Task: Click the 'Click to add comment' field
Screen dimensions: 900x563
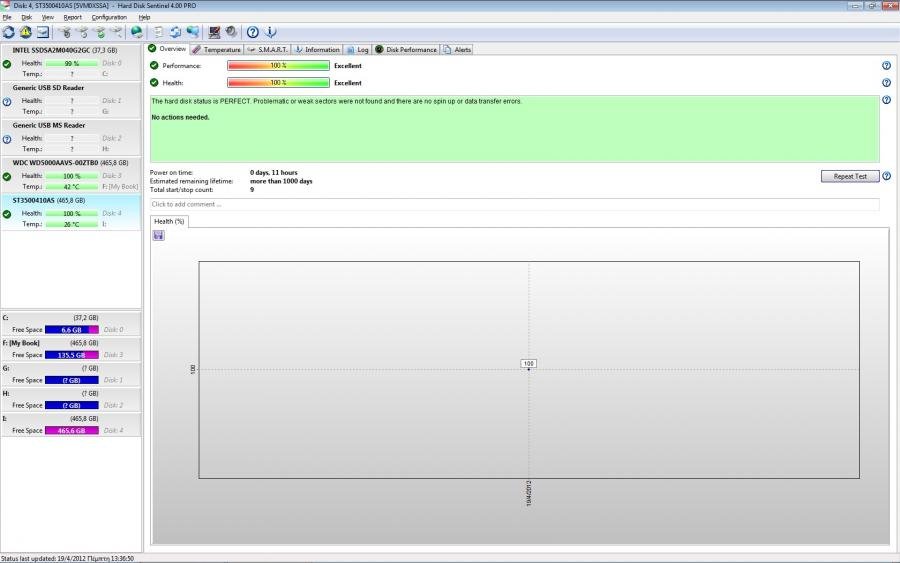Action: [514, 204]
